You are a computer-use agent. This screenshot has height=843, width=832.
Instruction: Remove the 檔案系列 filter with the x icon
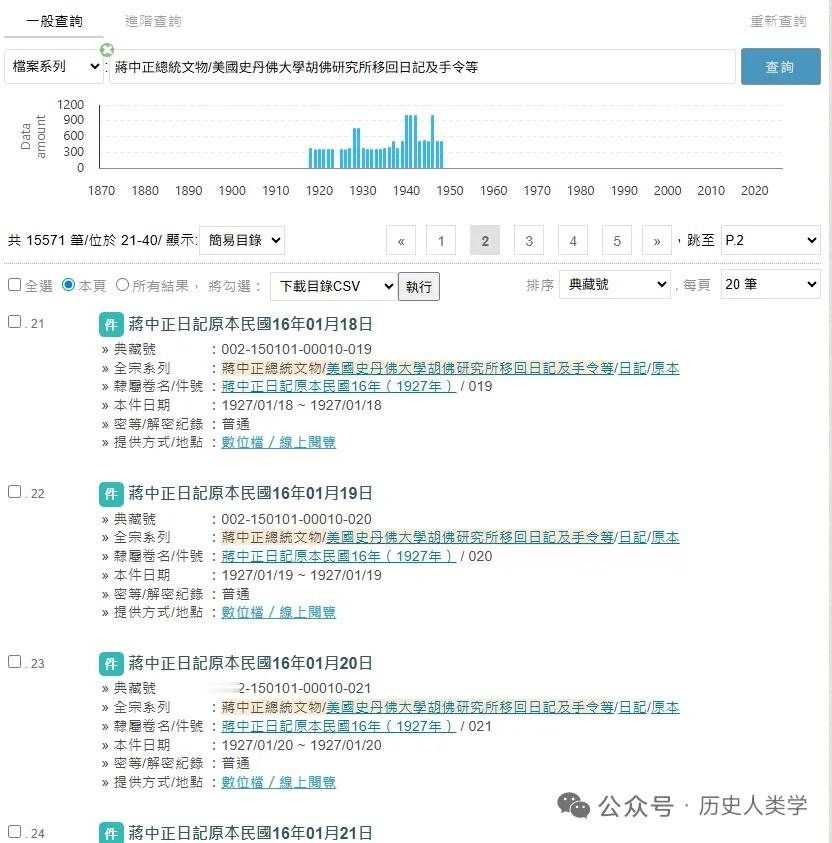coord(106,48)
